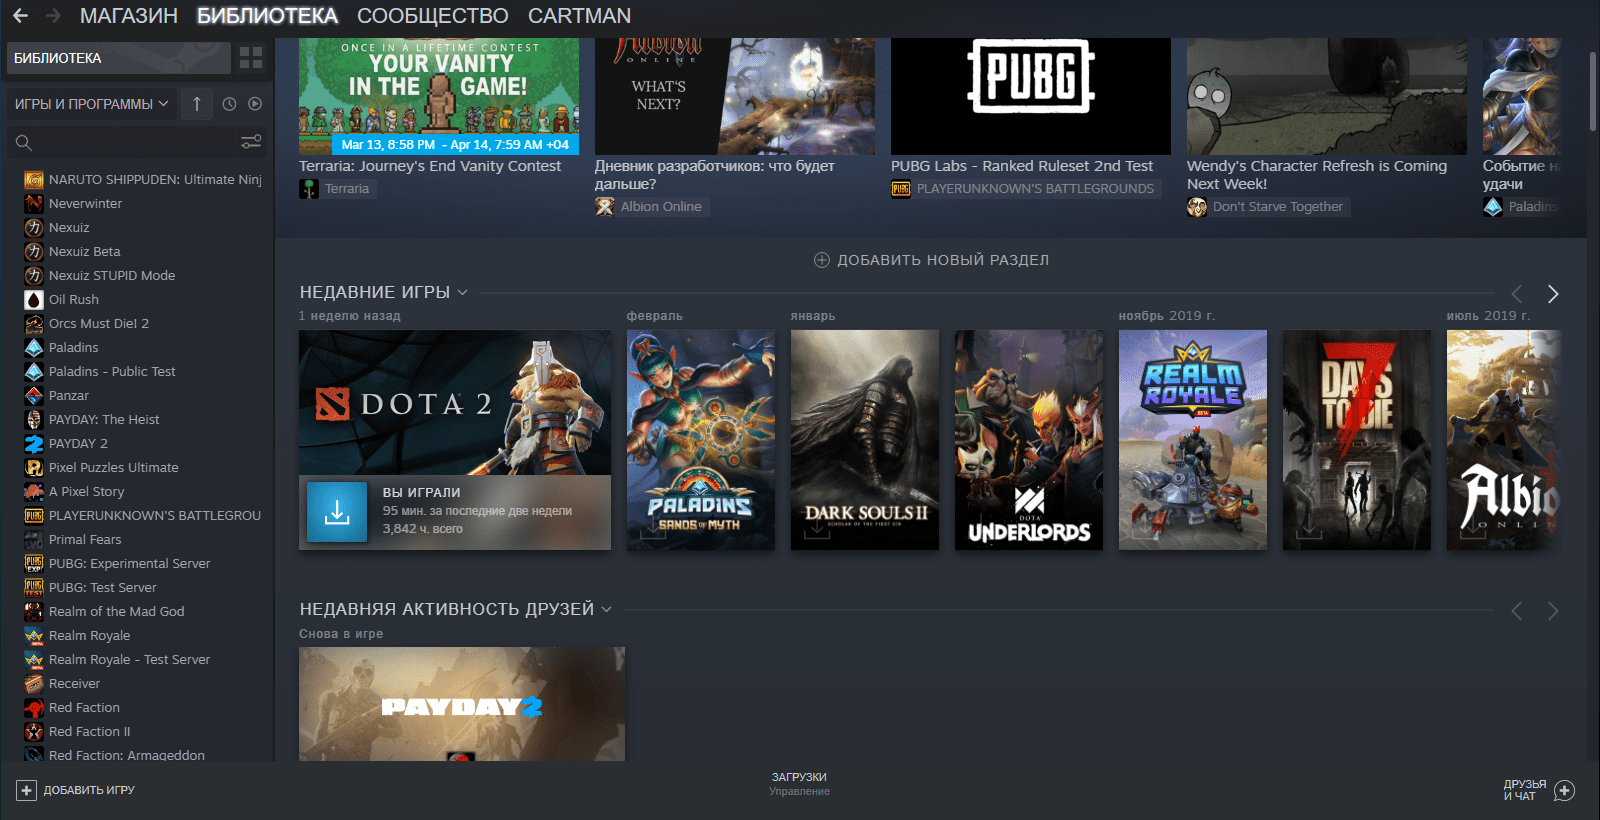The height and width of the screenshot is (820, 1600).
Task: Show recently played clock filter
Action: pos(229,104)
